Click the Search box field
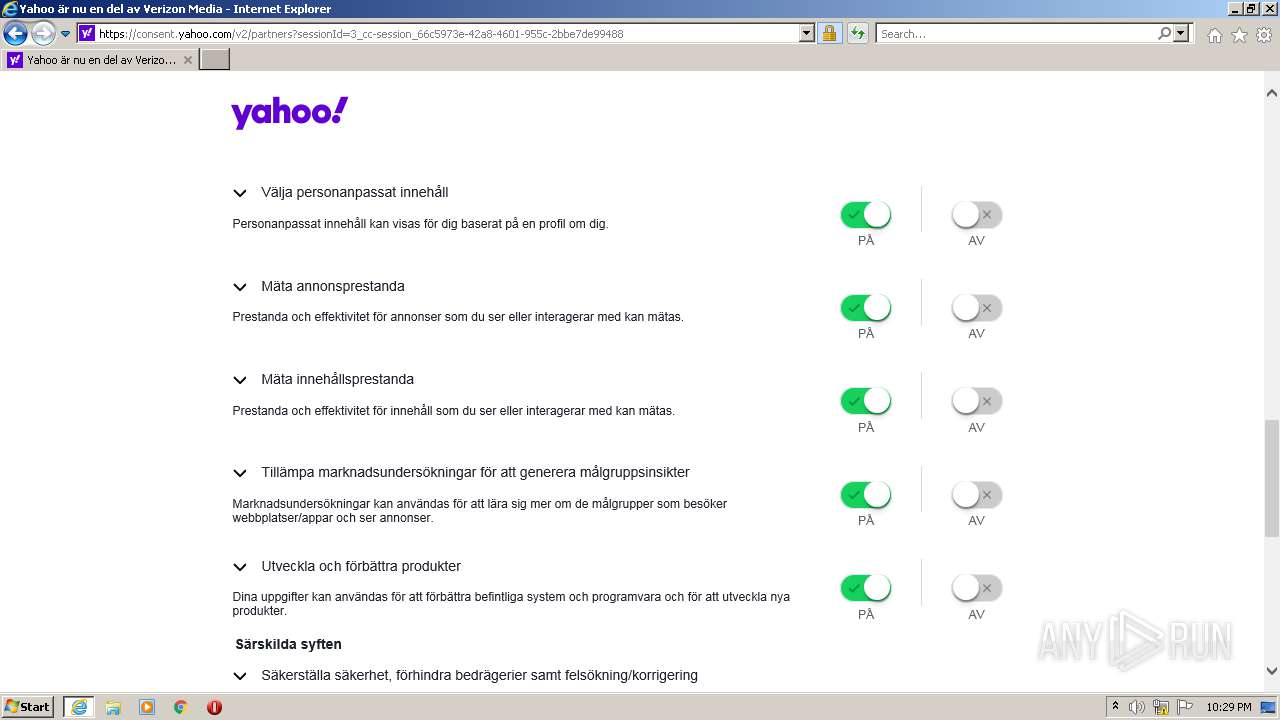Viewport: 1280px width, 720px height. pos(1016,33)
